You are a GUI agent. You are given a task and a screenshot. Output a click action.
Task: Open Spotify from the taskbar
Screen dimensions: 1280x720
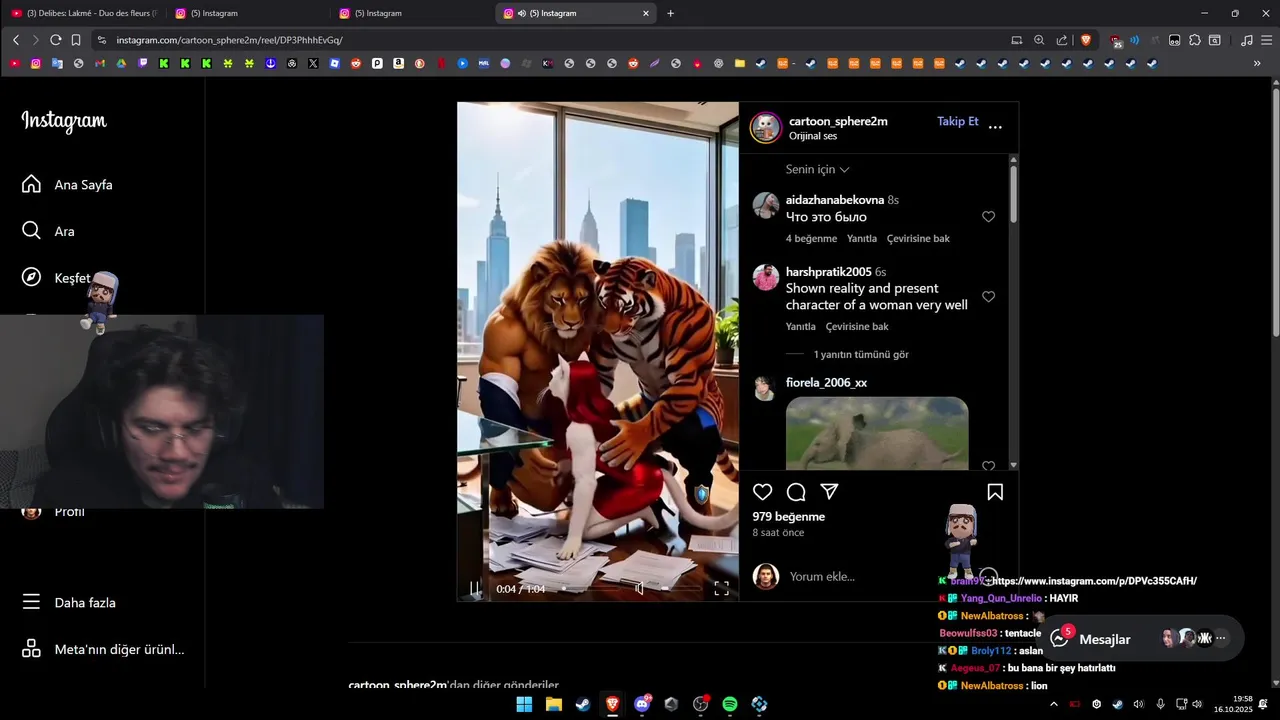730,704
